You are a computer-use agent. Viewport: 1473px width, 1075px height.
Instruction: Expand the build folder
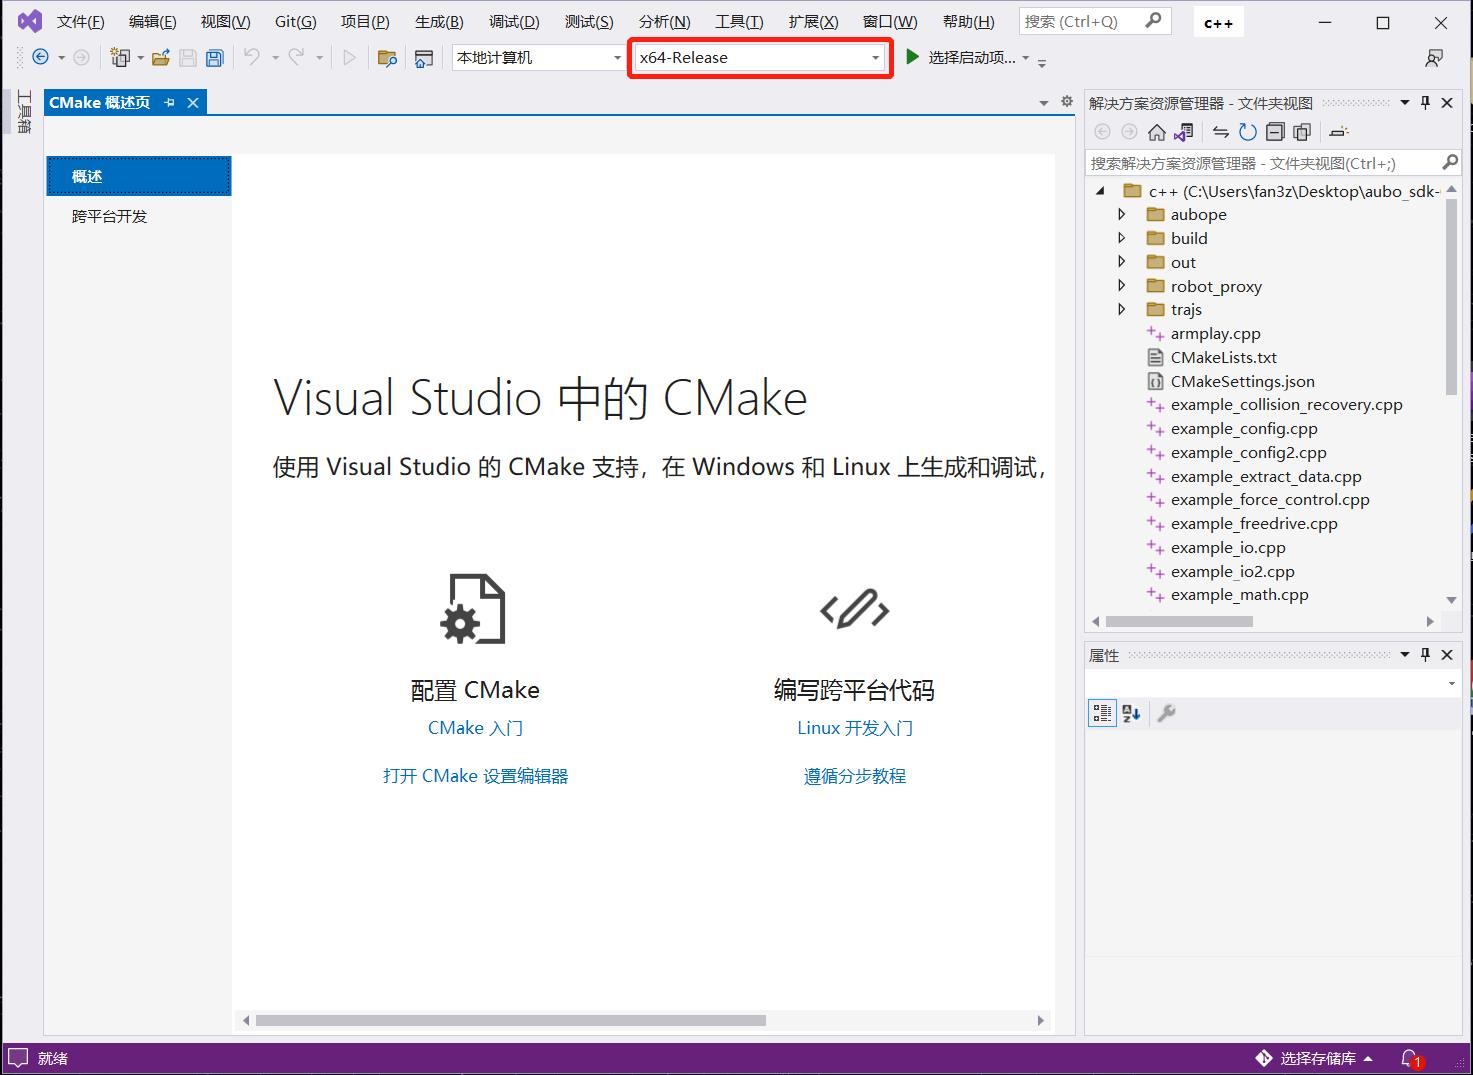pyautogui.click(x=1121, y=238)
